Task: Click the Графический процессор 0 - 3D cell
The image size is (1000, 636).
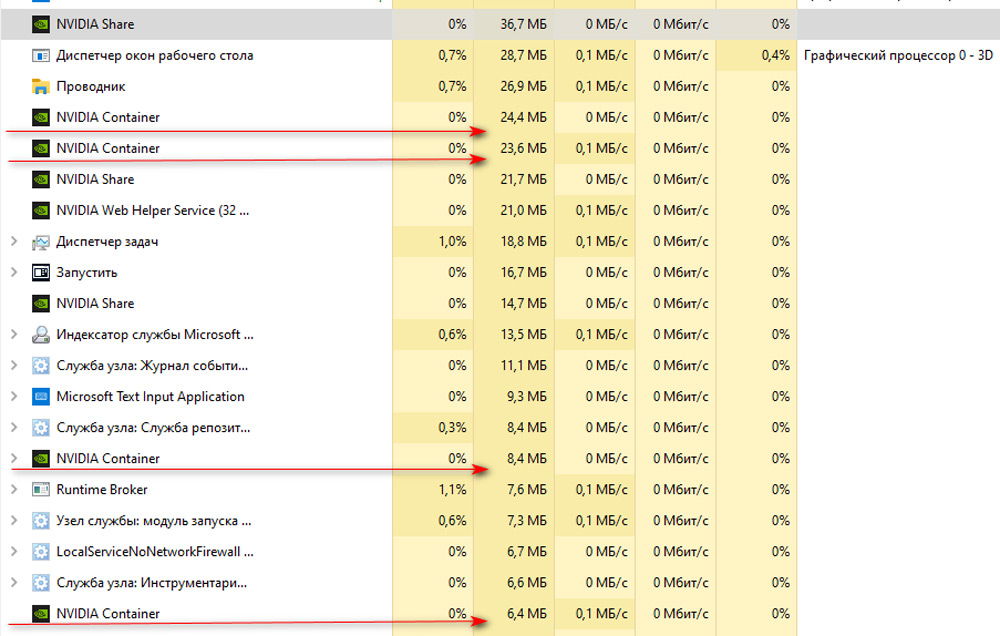Action: (898, 55)
